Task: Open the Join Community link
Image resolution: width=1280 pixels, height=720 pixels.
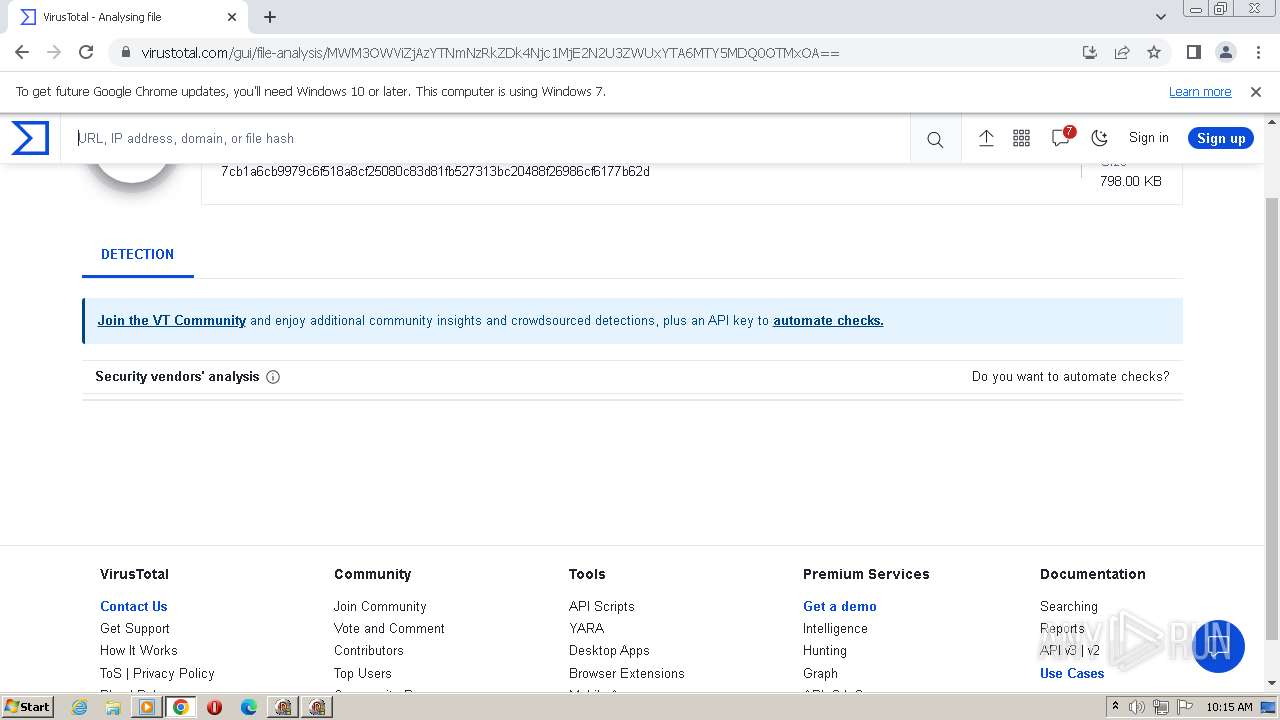Action: tap(380, 606)
